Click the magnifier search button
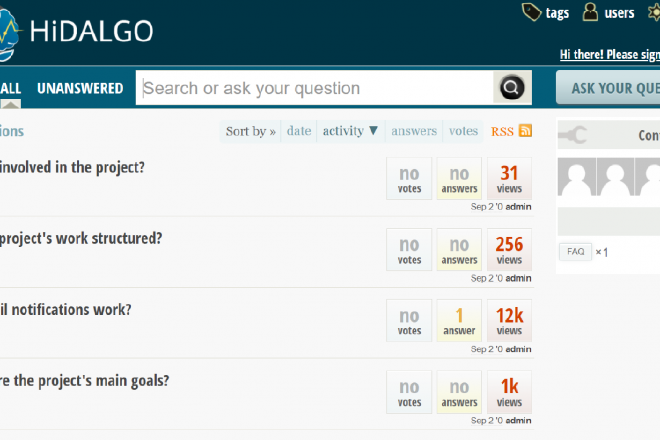 511,88
